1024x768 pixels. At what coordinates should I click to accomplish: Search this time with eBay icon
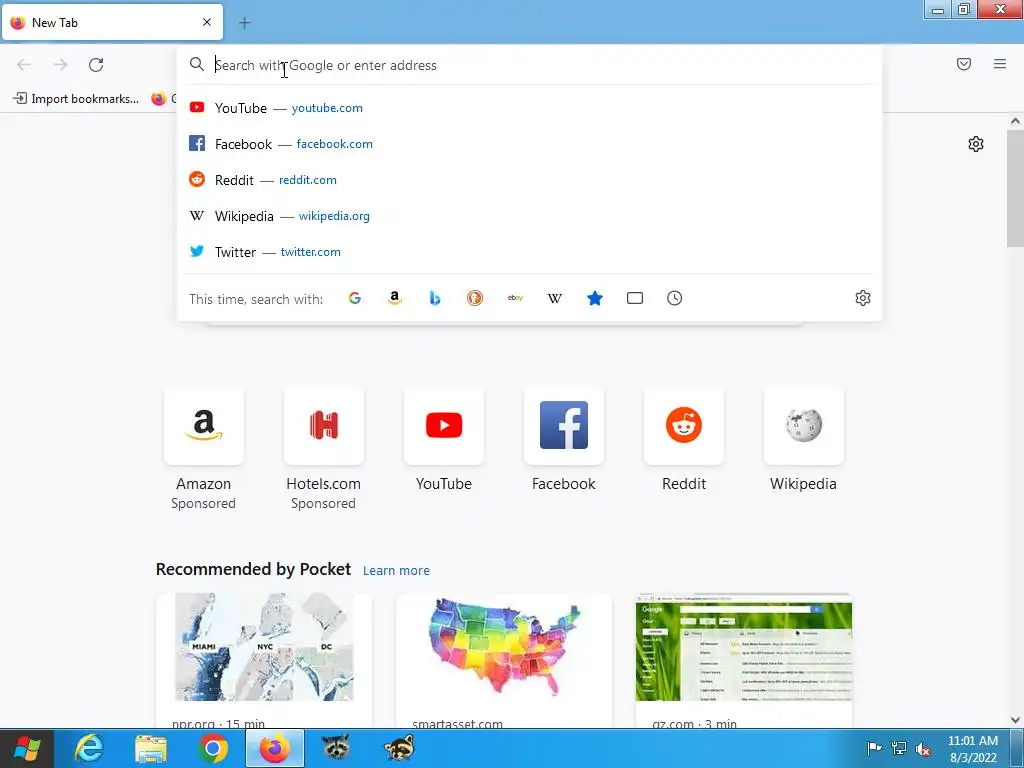click(x=515, y=298)
